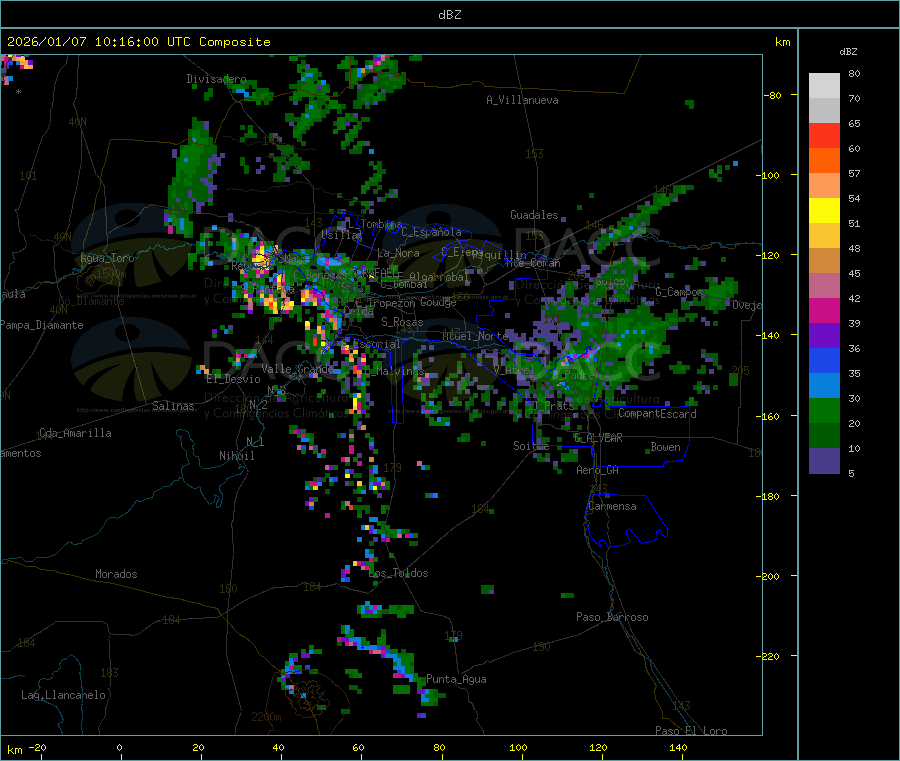Screen dimensions: 900x761
Task: Click the 2200m elevation contour label
Action: point(266,717)
